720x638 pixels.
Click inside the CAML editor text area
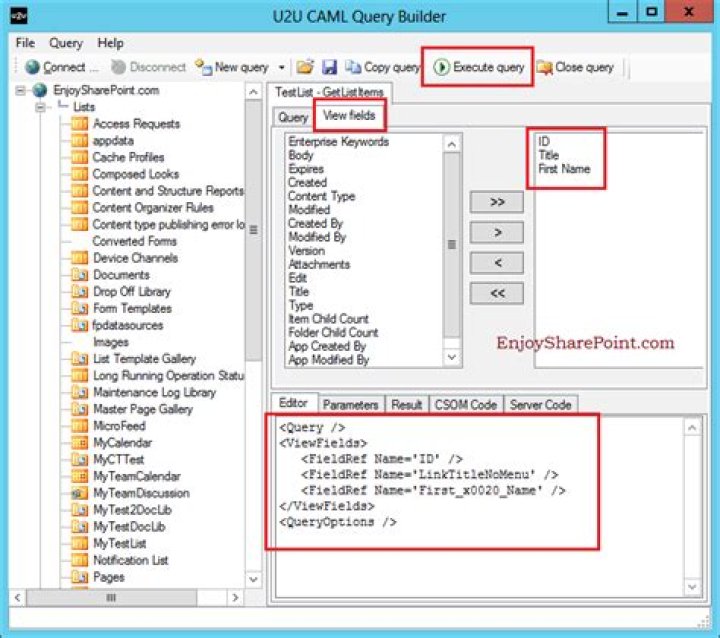coord(479,505)
